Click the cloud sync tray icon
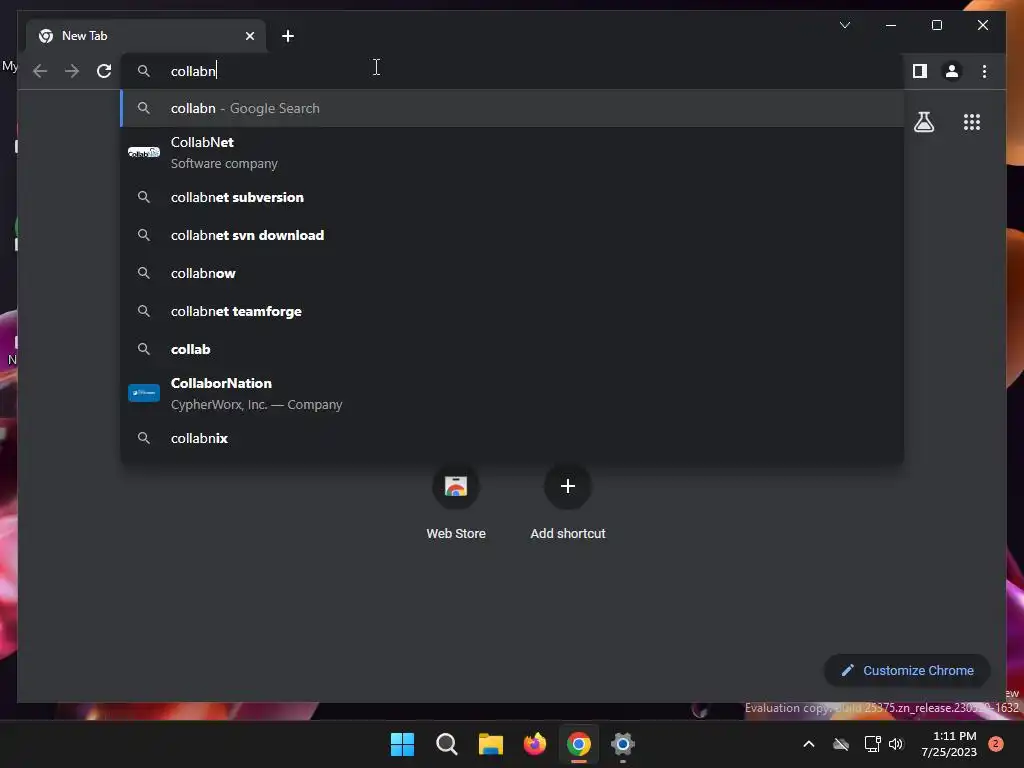 [x=841, y=744]
